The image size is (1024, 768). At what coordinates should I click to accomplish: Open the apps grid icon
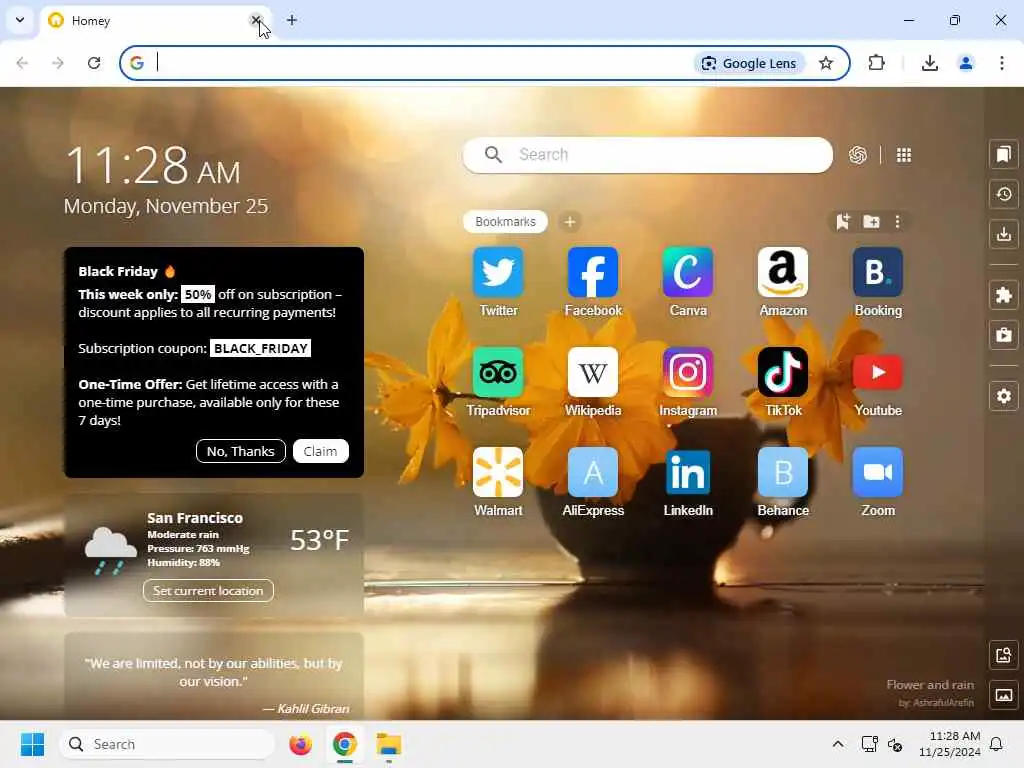[x=904, y=155]
